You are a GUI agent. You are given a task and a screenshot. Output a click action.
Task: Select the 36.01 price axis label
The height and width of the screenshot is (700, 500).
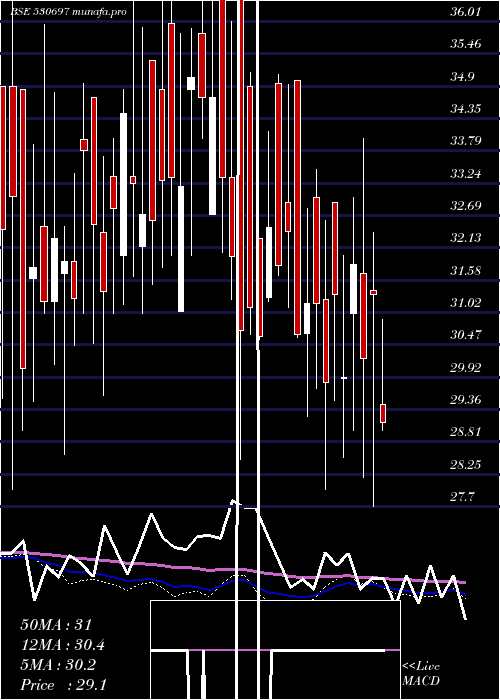(466, 12)
